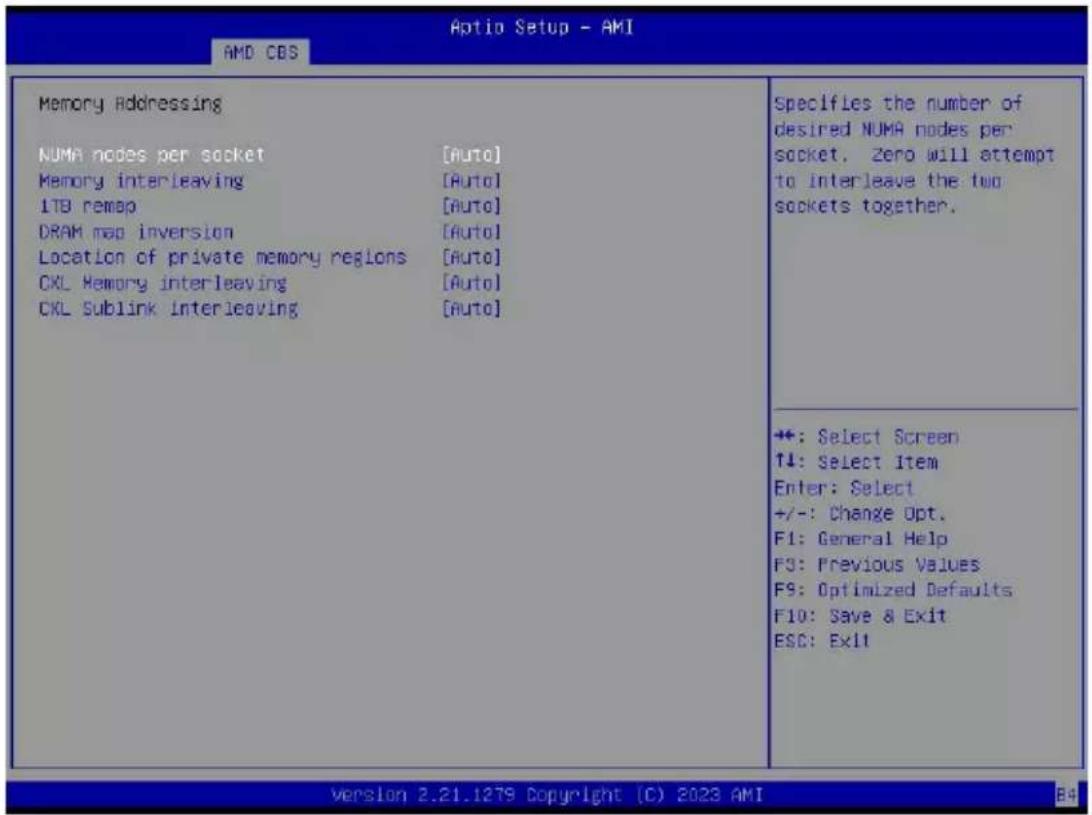Select Location of private memory regions

tap(222, 257)
